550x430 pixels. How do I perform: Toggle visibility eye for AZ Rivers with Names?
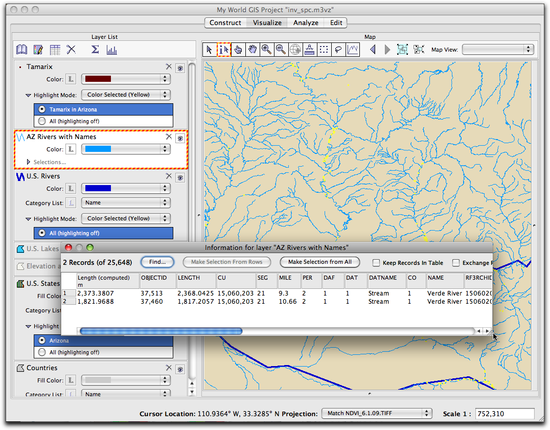pos(180,138)
